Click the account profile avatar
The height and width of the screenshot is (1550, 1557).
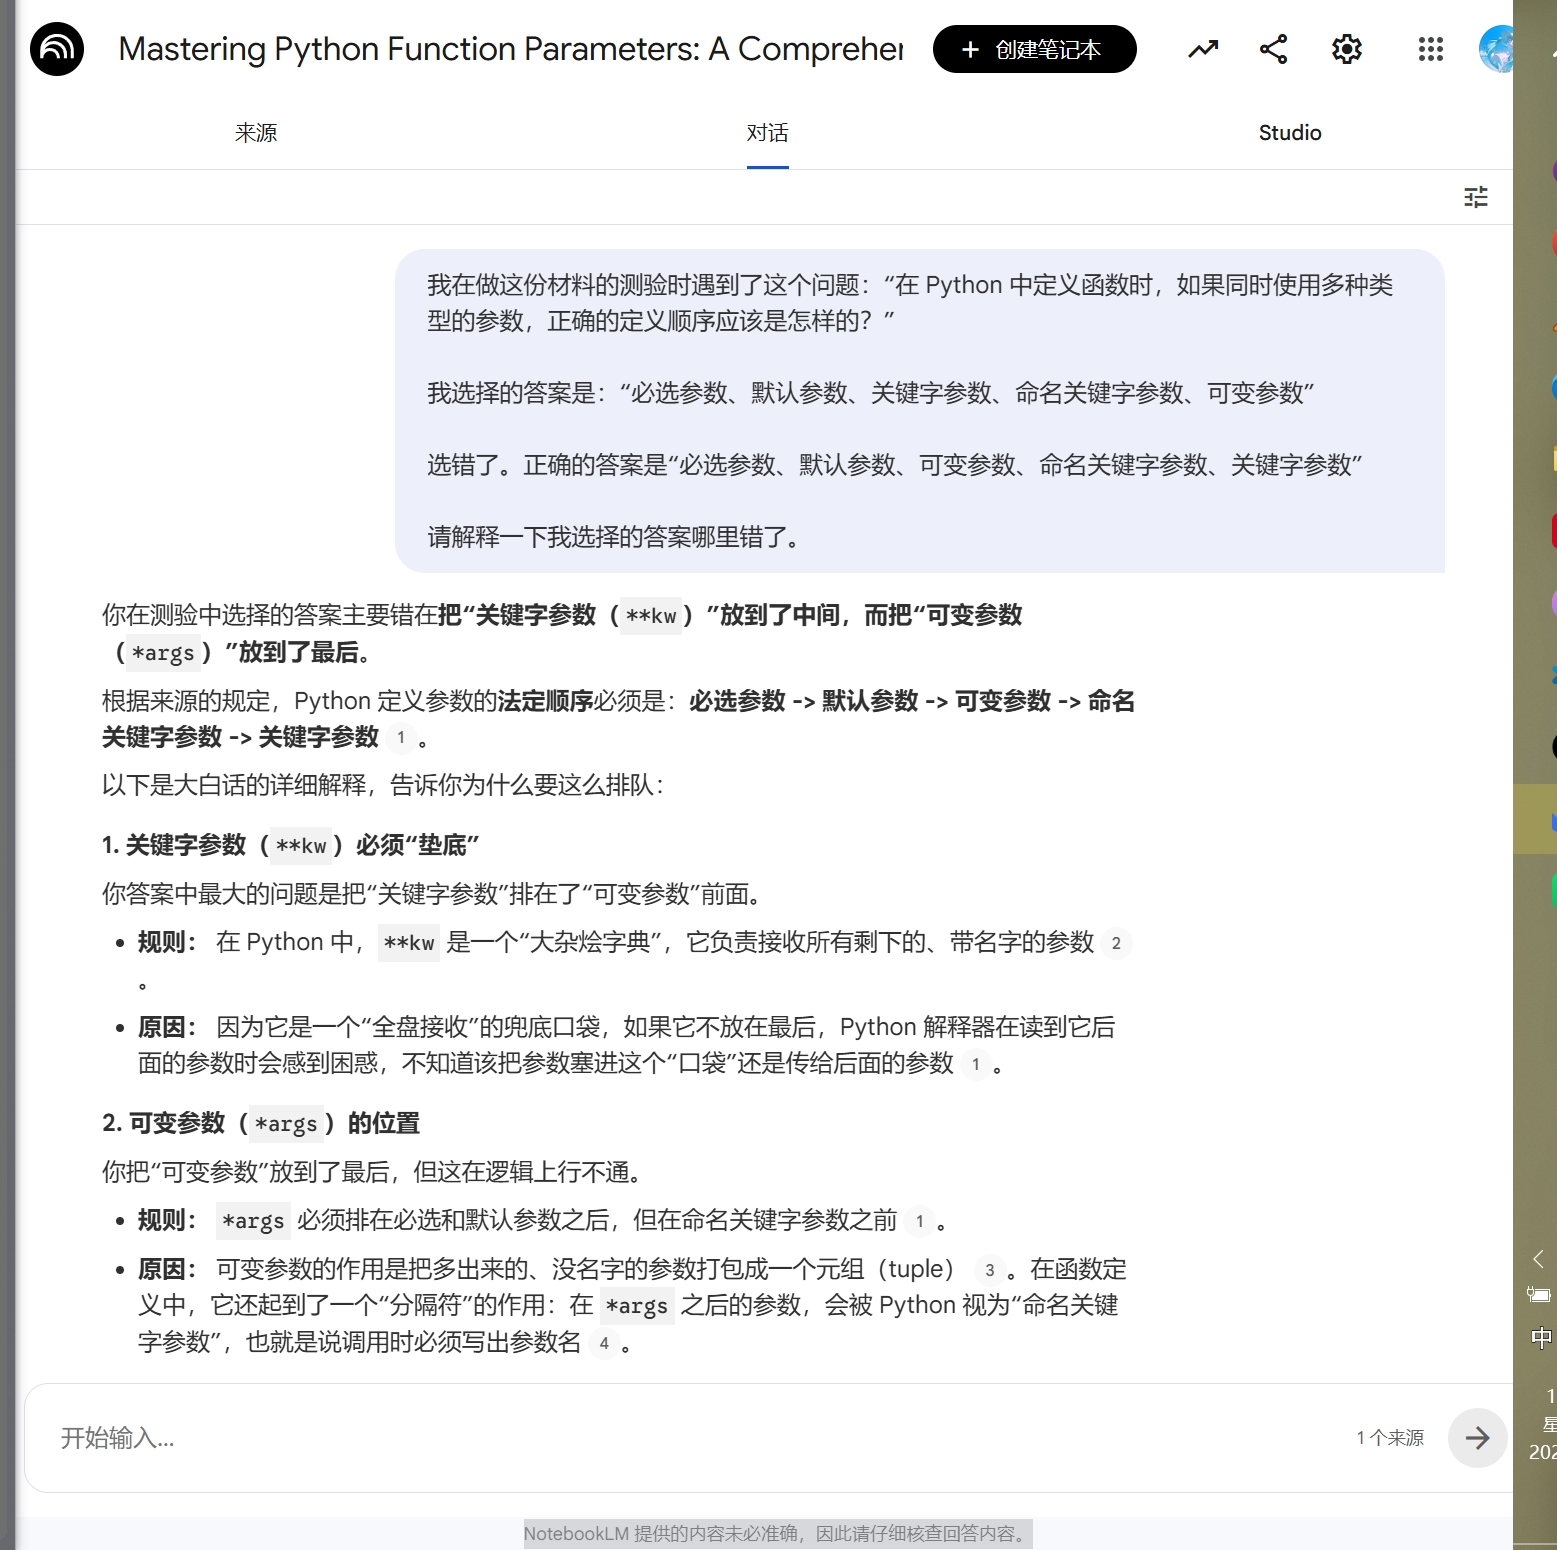coord(1497,49)
